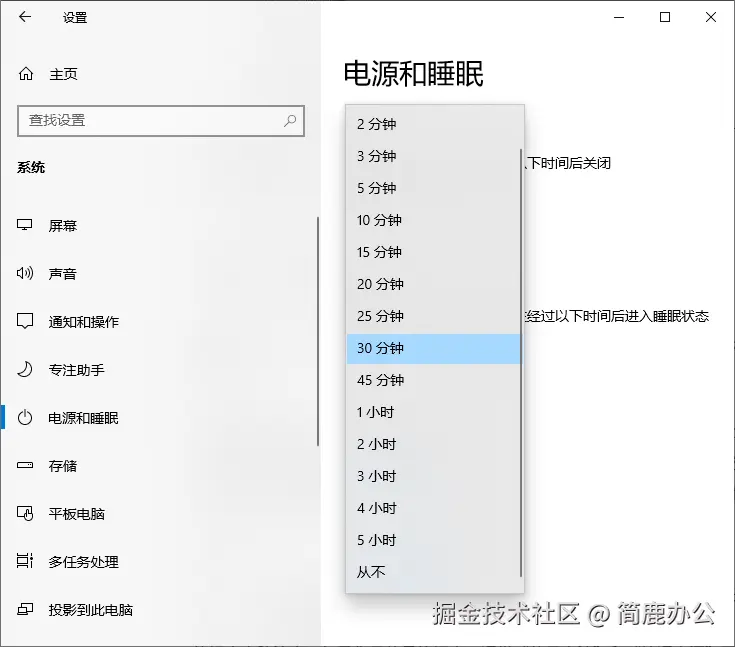This screenshot has height=647, width=735.
Task: Click the 通知和操作 message icon
Action: [x=25, y=321]
